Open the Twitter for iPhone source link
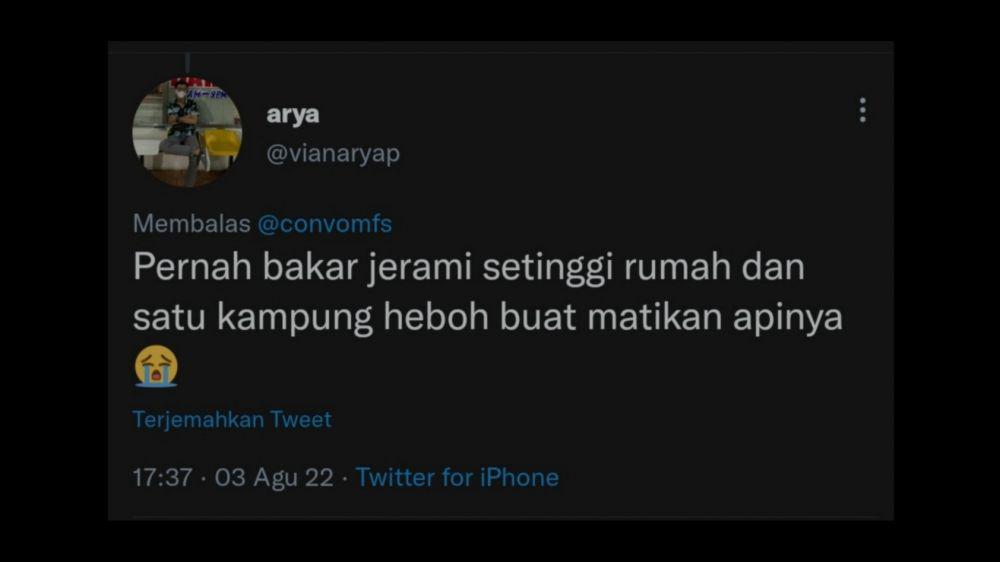1000x562 pixels. [x=457, y=478]
